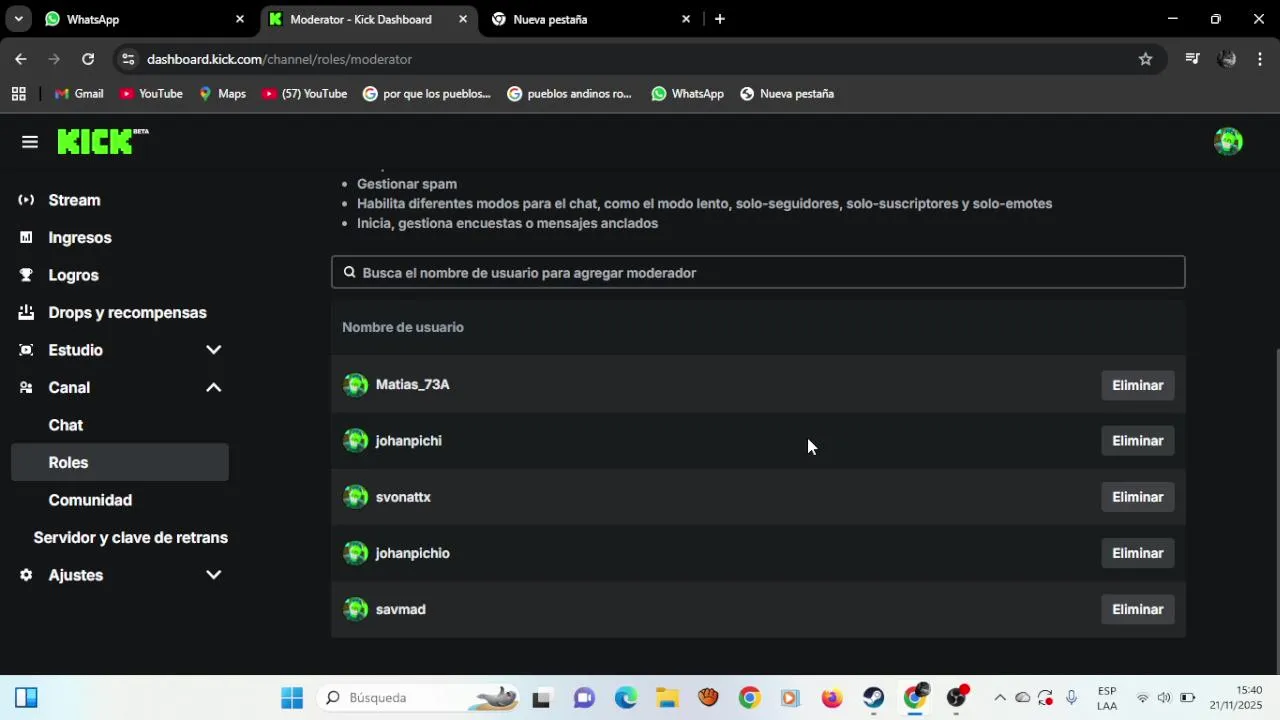Open Windows Start menu

point(292,697)
